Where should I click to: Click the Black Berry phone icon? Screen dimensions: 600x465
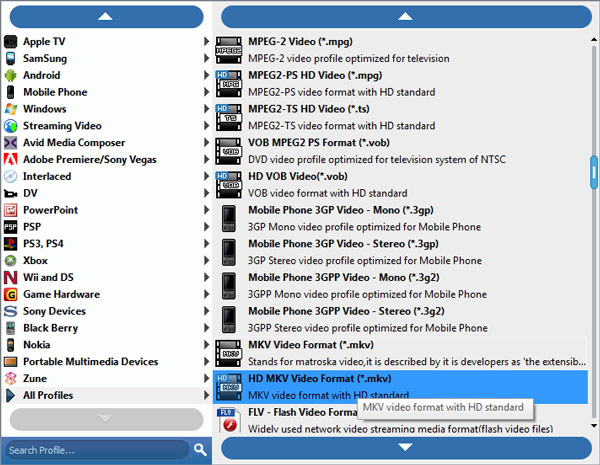(x=10, y=328)
